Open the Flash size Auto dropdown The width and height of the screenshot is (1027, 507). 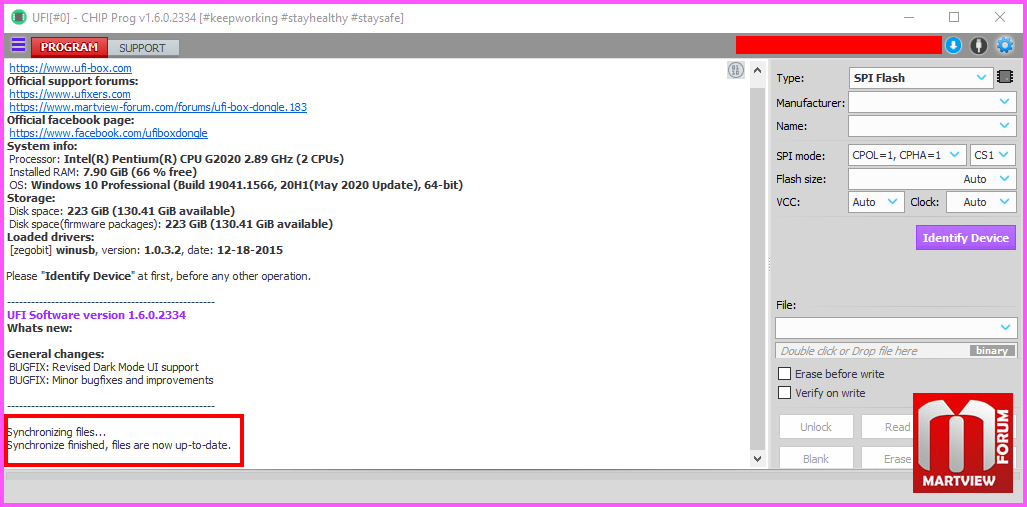[x=932, y=179]
